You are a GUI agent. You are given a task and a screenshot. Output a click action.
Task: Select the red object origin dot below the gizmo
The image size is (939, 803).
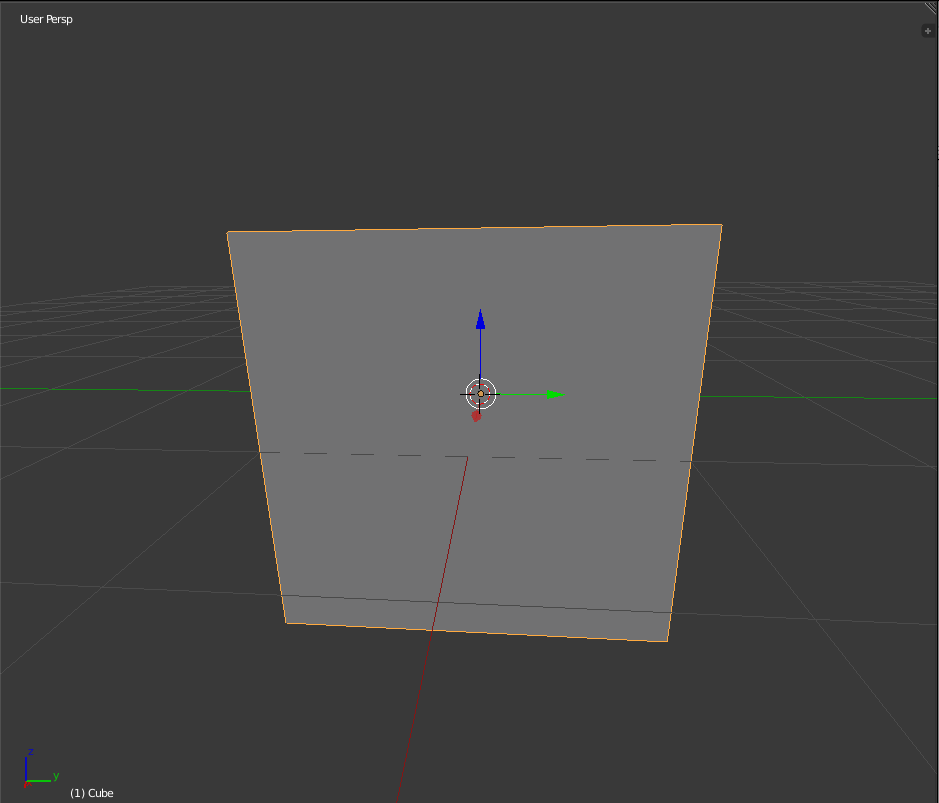coord(477,416)
